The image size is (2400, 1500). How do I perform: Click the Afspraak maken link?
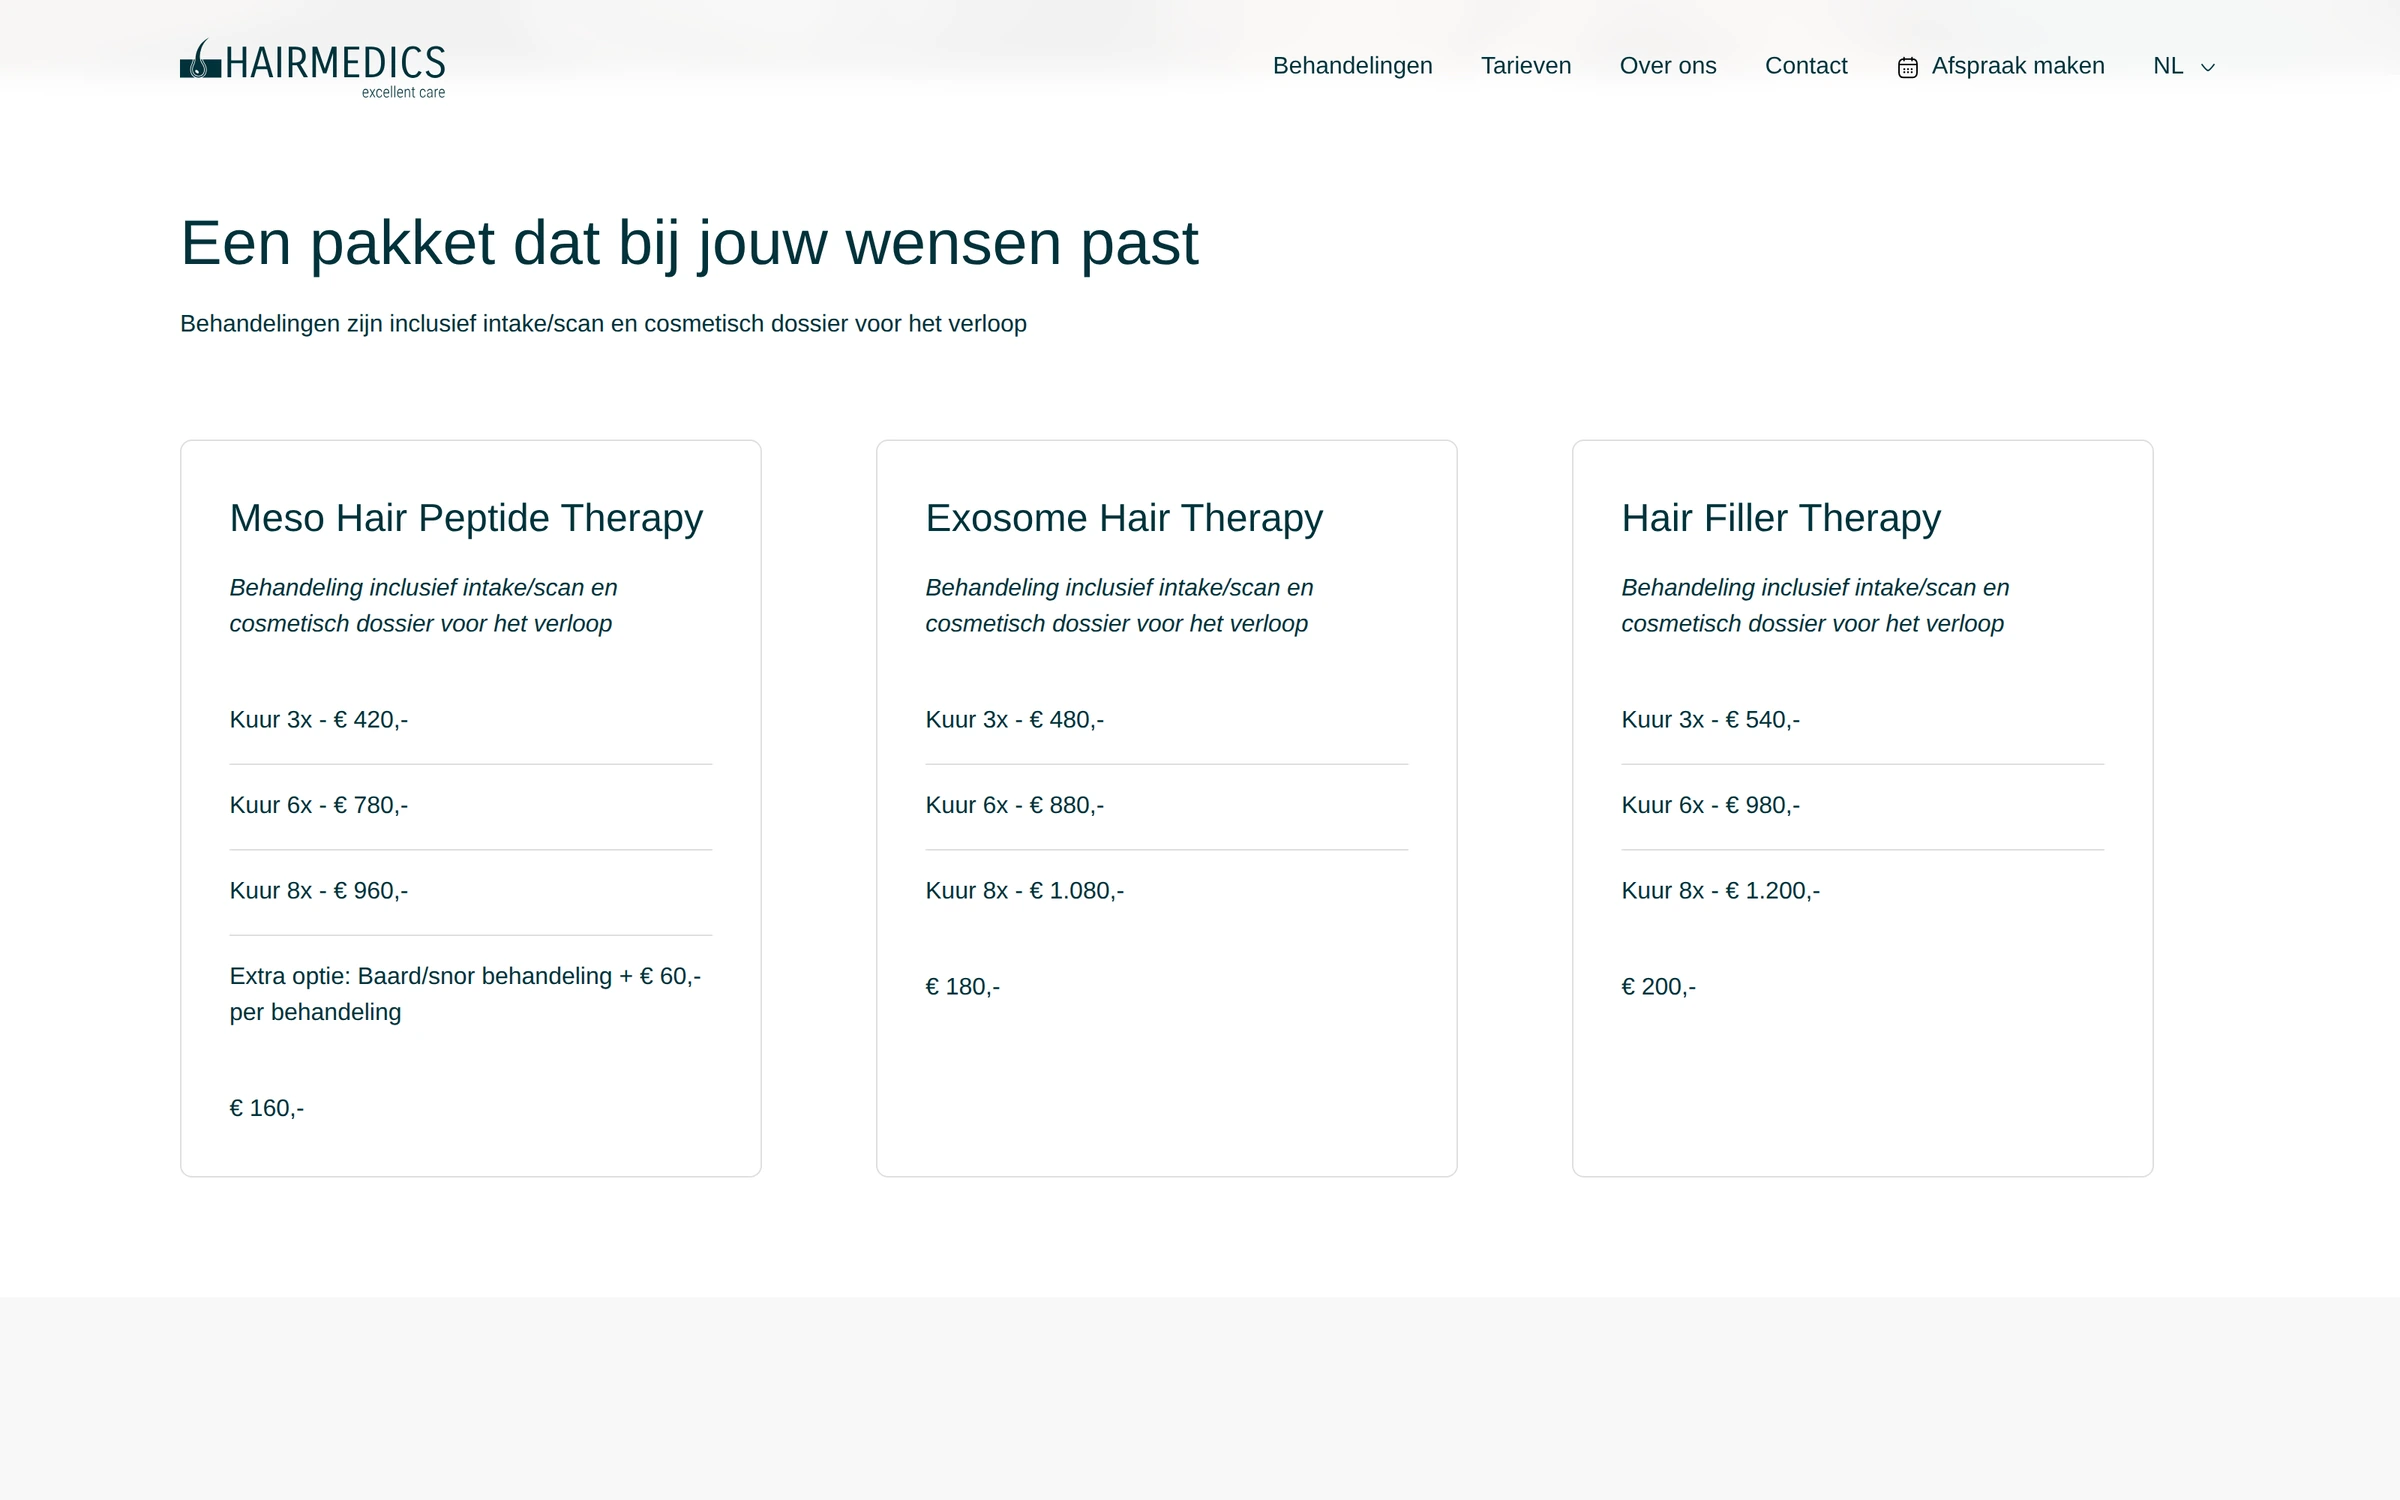pyautogui.click(x=2017, y=66)
